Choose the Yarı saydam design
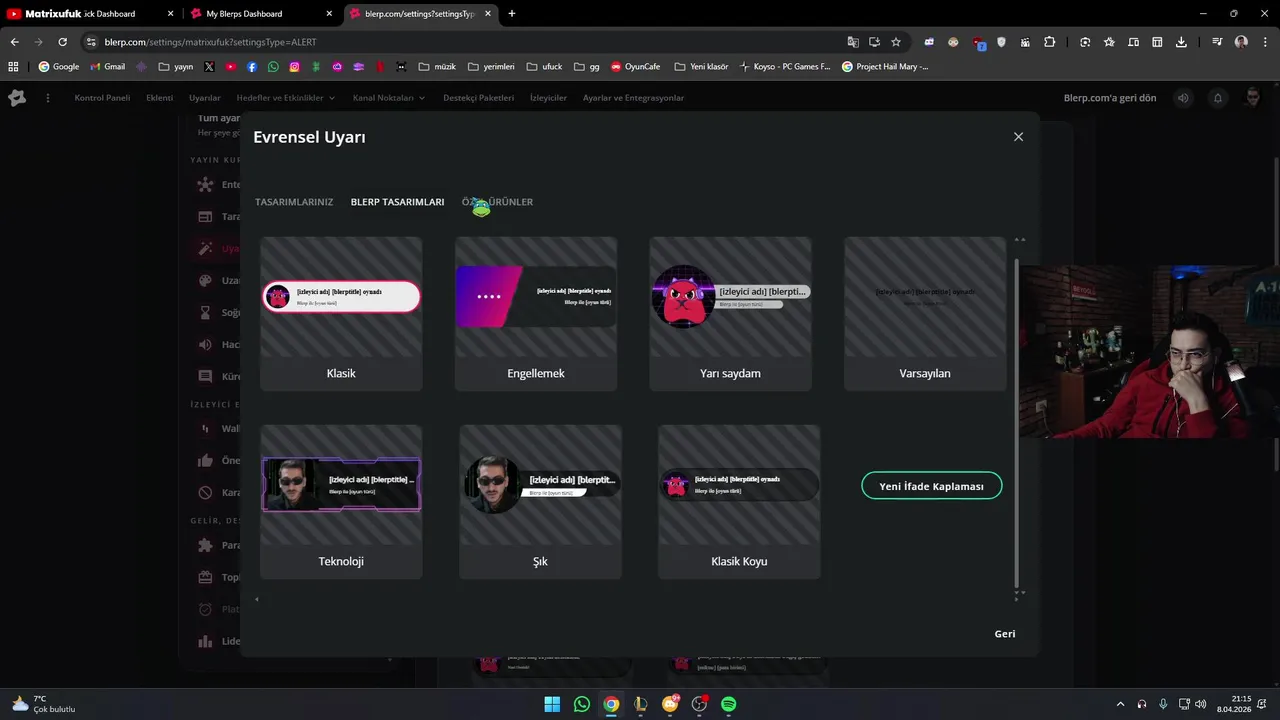 coord(730,314)
